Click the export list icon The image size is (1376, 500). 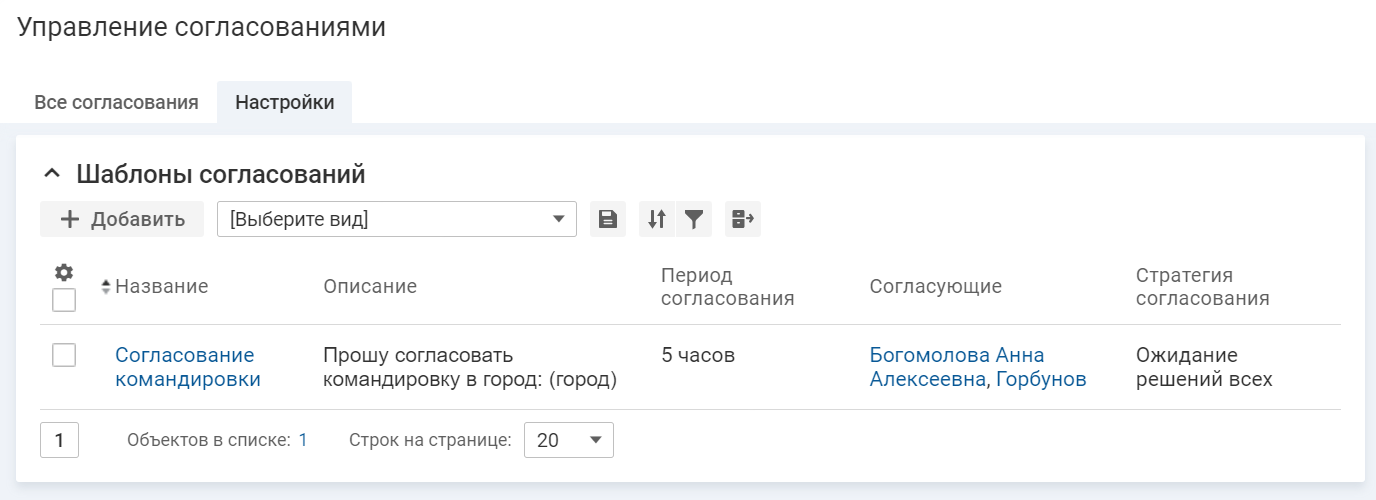(743, 219)
